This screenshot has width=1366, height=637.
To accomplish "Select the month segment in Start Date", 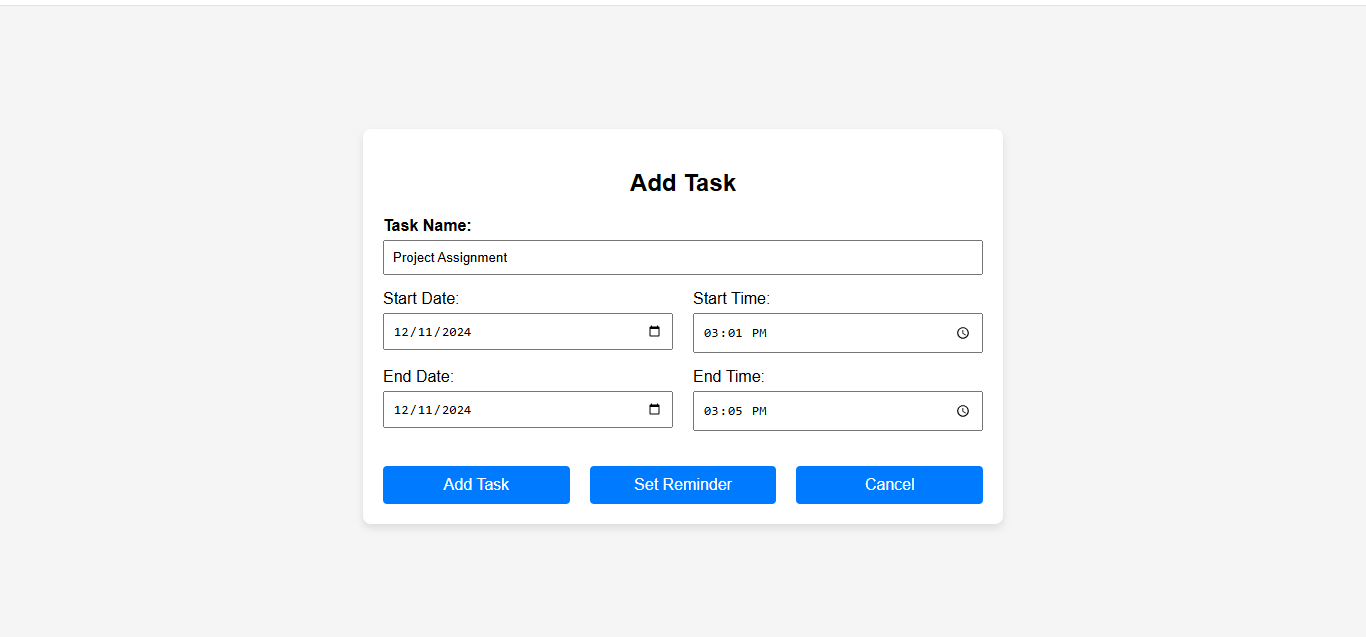I will click(x=401, y=332).
